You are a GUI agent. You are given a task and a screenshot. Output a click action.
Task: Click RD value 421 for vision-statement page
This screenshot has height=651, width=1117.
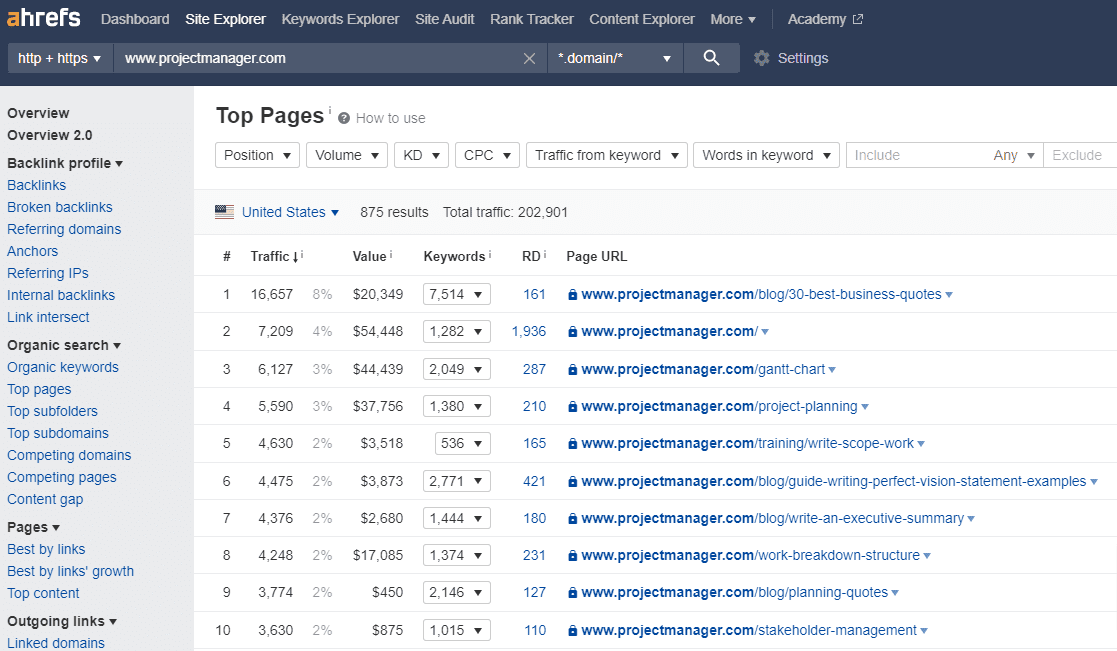pyautogui.click(x=534, y=481)
